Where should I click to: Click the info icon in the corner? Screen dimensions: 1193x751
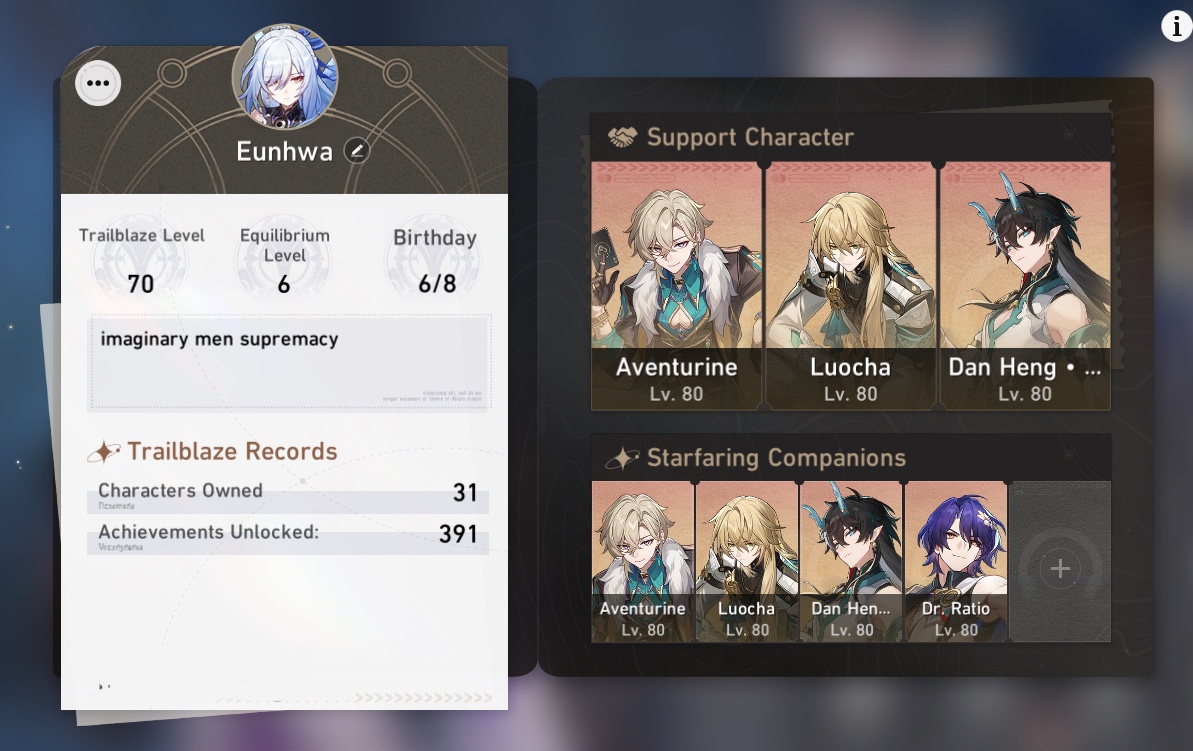[x=1176, y=27]
